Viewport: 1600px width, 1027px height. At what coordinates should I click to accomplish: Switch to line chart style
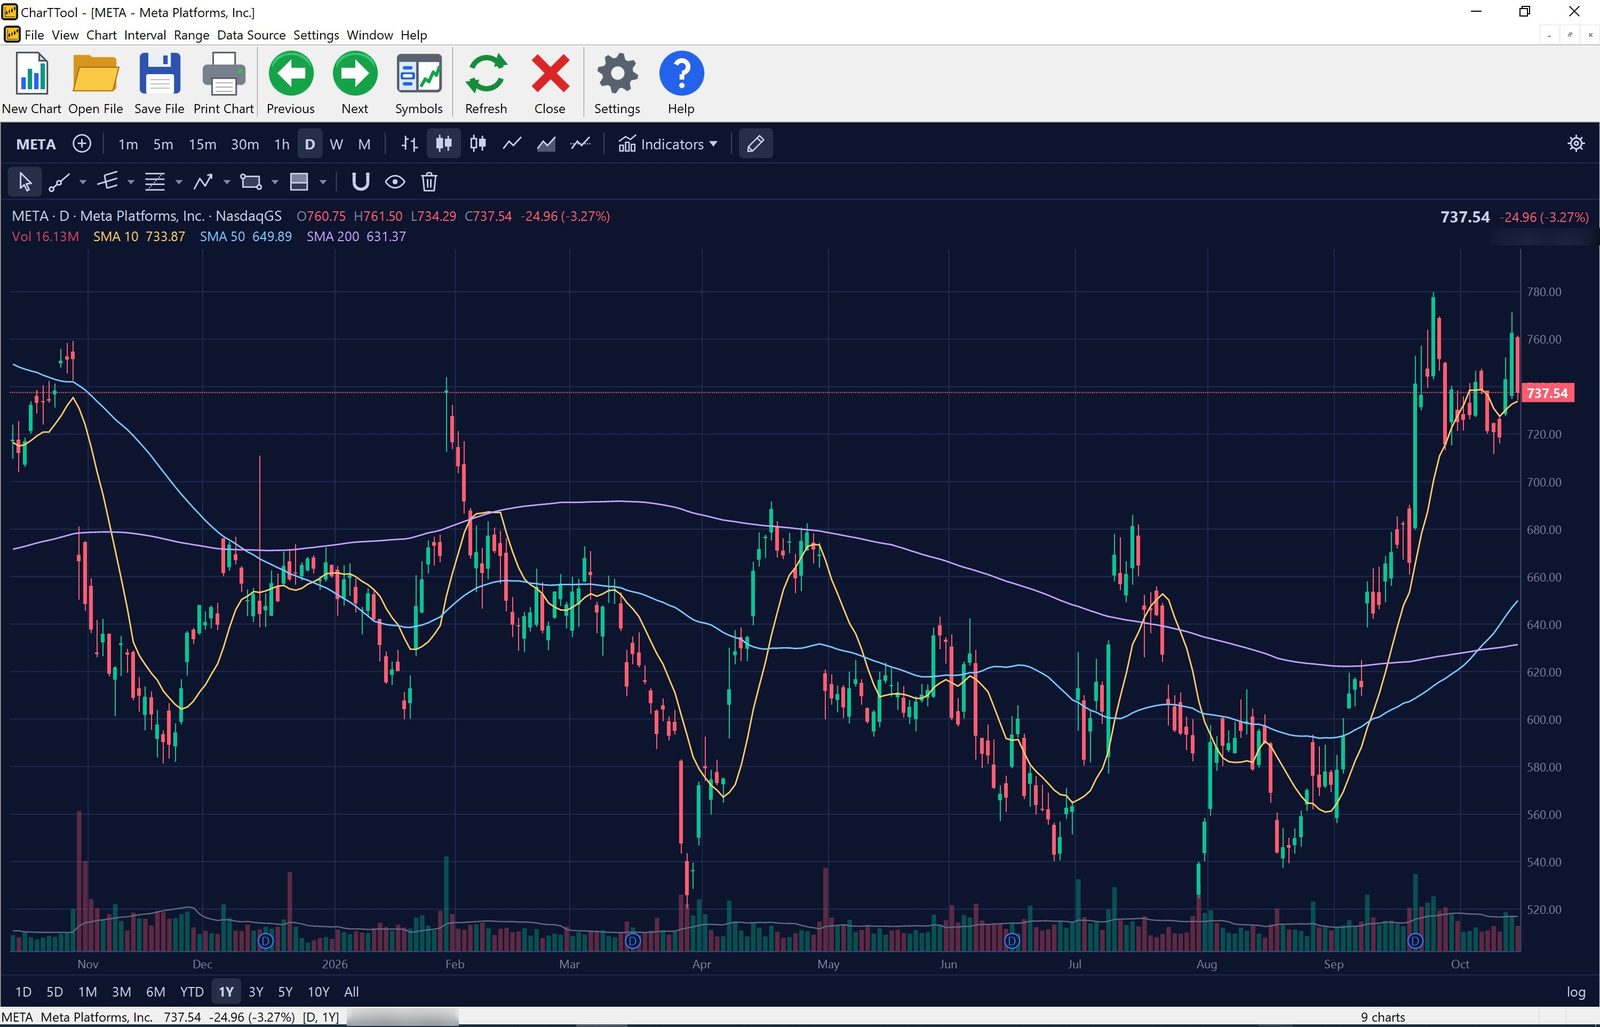[x=512, y=144]
